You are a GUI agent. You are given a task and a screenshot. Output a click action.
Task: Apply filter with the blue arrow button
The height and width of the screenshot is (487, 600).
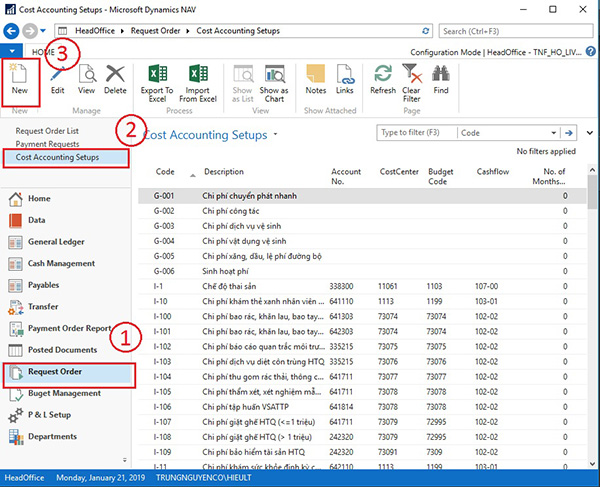tap(569, 133)
